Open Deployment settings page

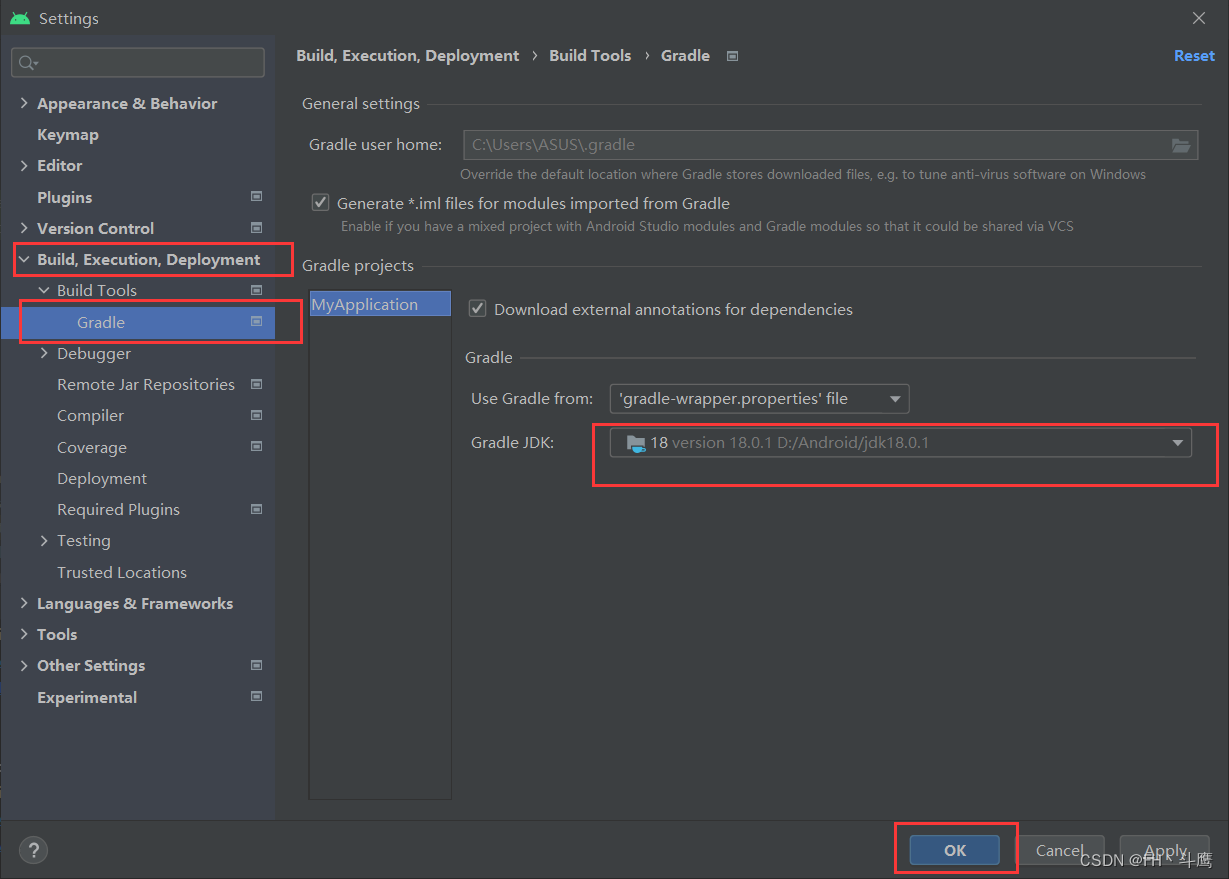point(102,478)
